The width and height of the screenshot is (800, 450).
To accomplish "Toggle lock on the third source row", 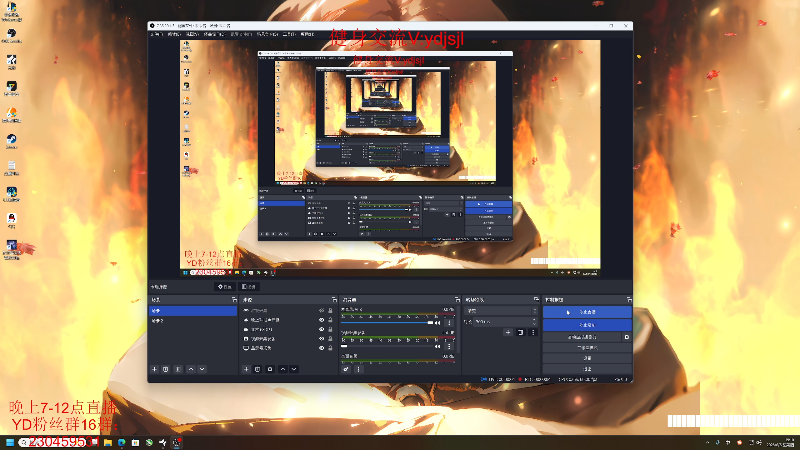I will 330,330.
